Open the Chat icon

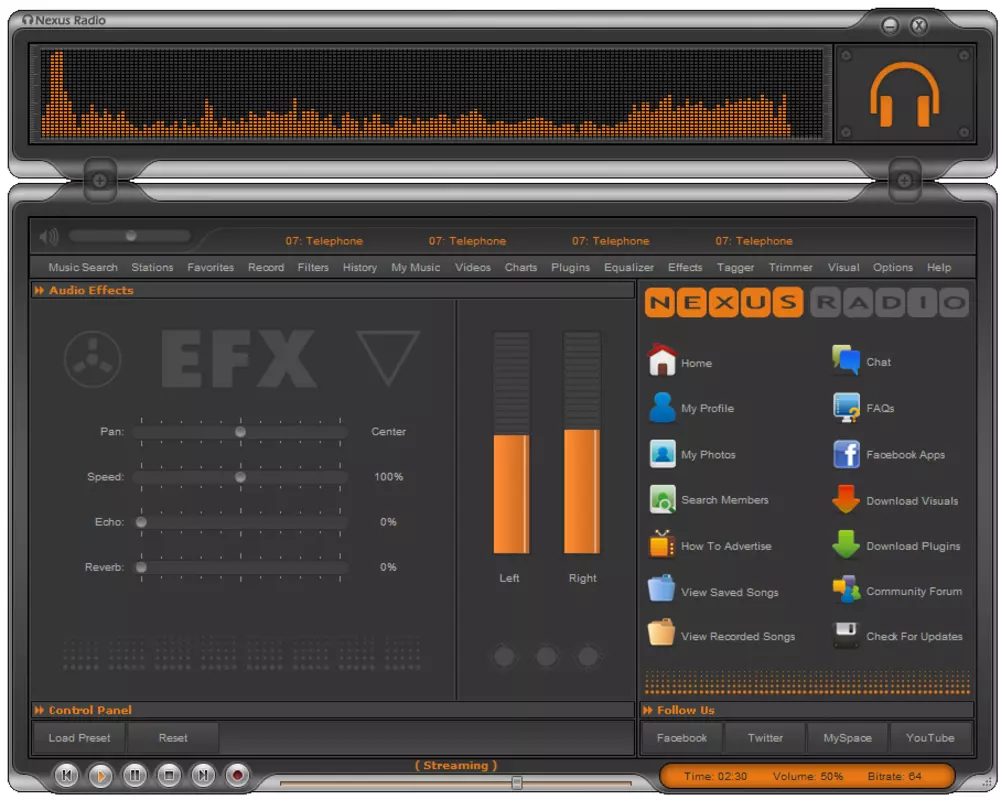pos(846,360)
